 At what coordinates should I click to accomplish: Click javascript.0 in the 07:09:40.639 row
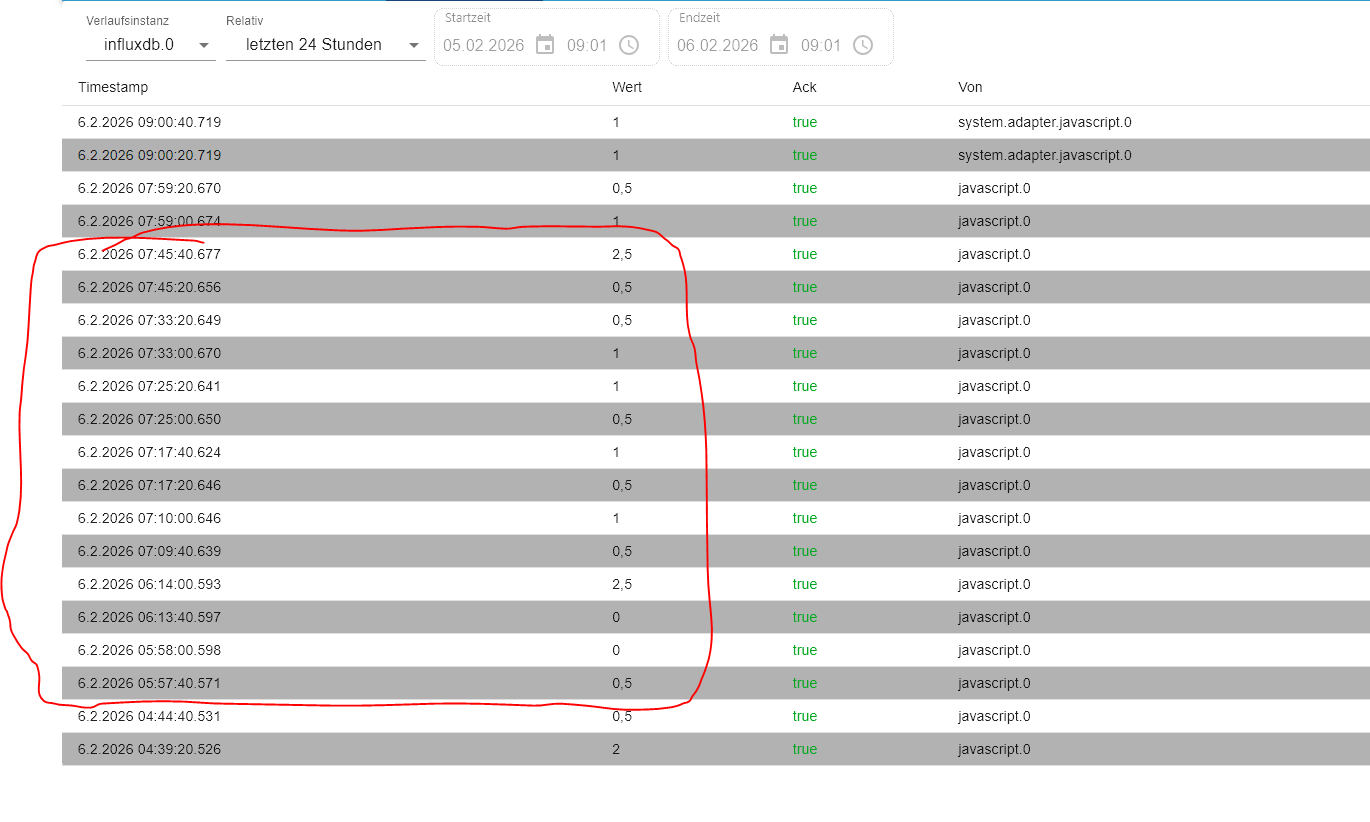(994, 551)
